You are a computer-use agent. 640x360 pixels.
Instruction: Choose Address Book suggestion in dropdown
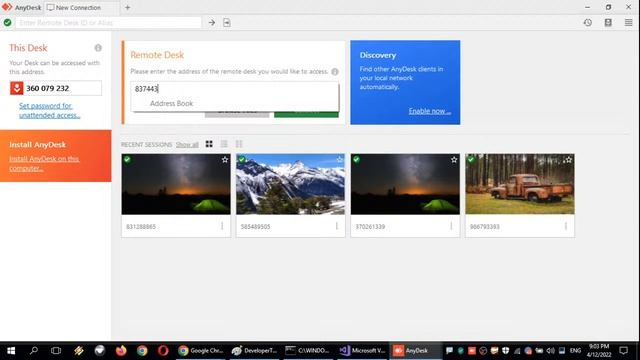(x=171, y=104)
